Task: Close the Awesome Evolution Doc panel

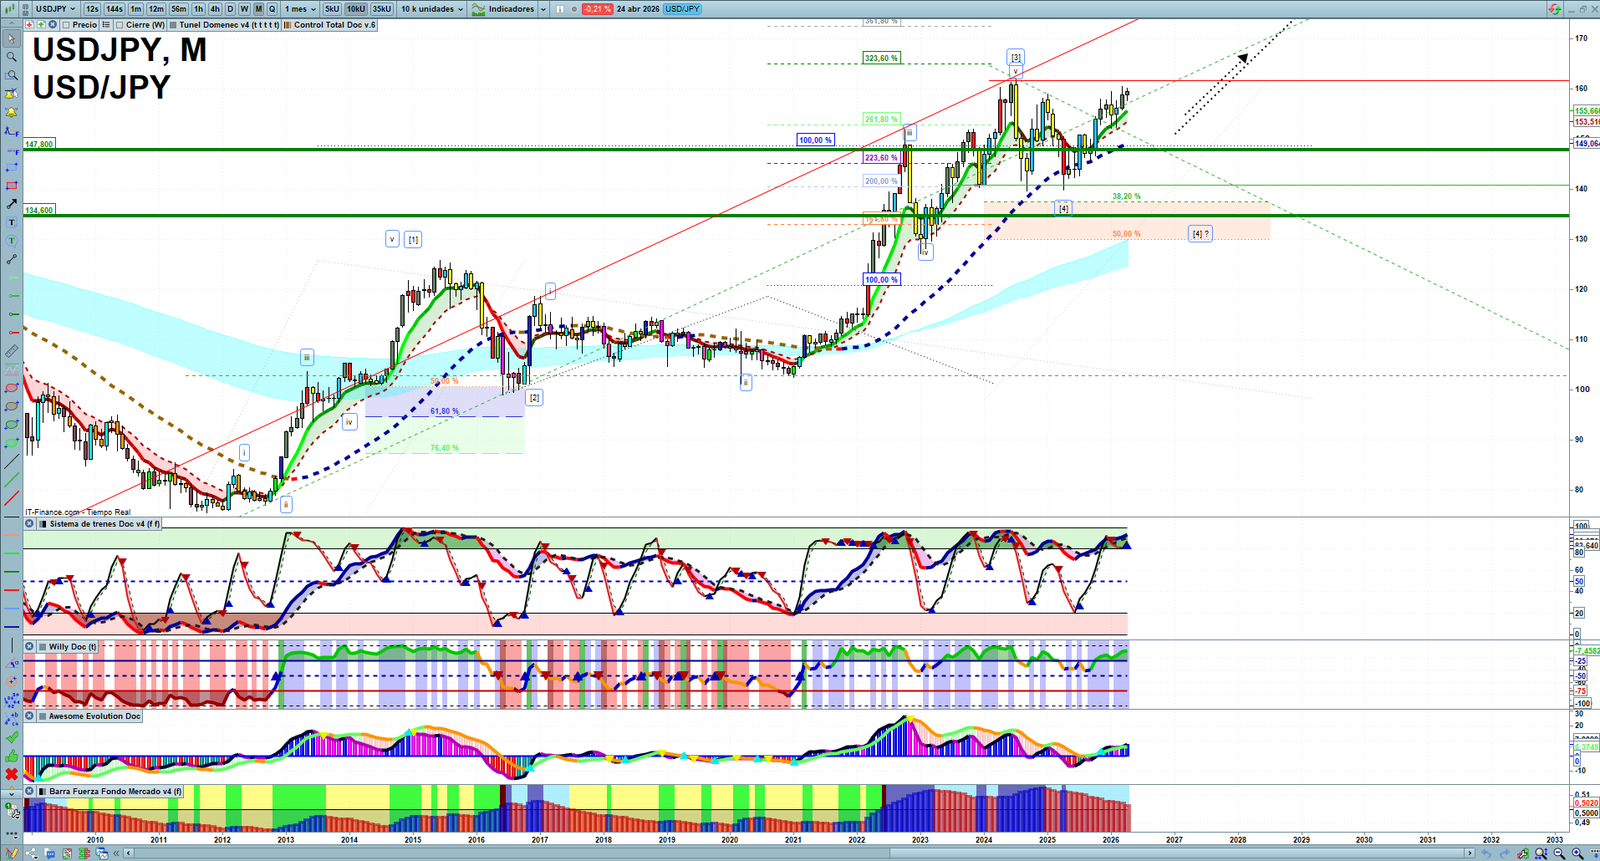Action: point(30,716)
